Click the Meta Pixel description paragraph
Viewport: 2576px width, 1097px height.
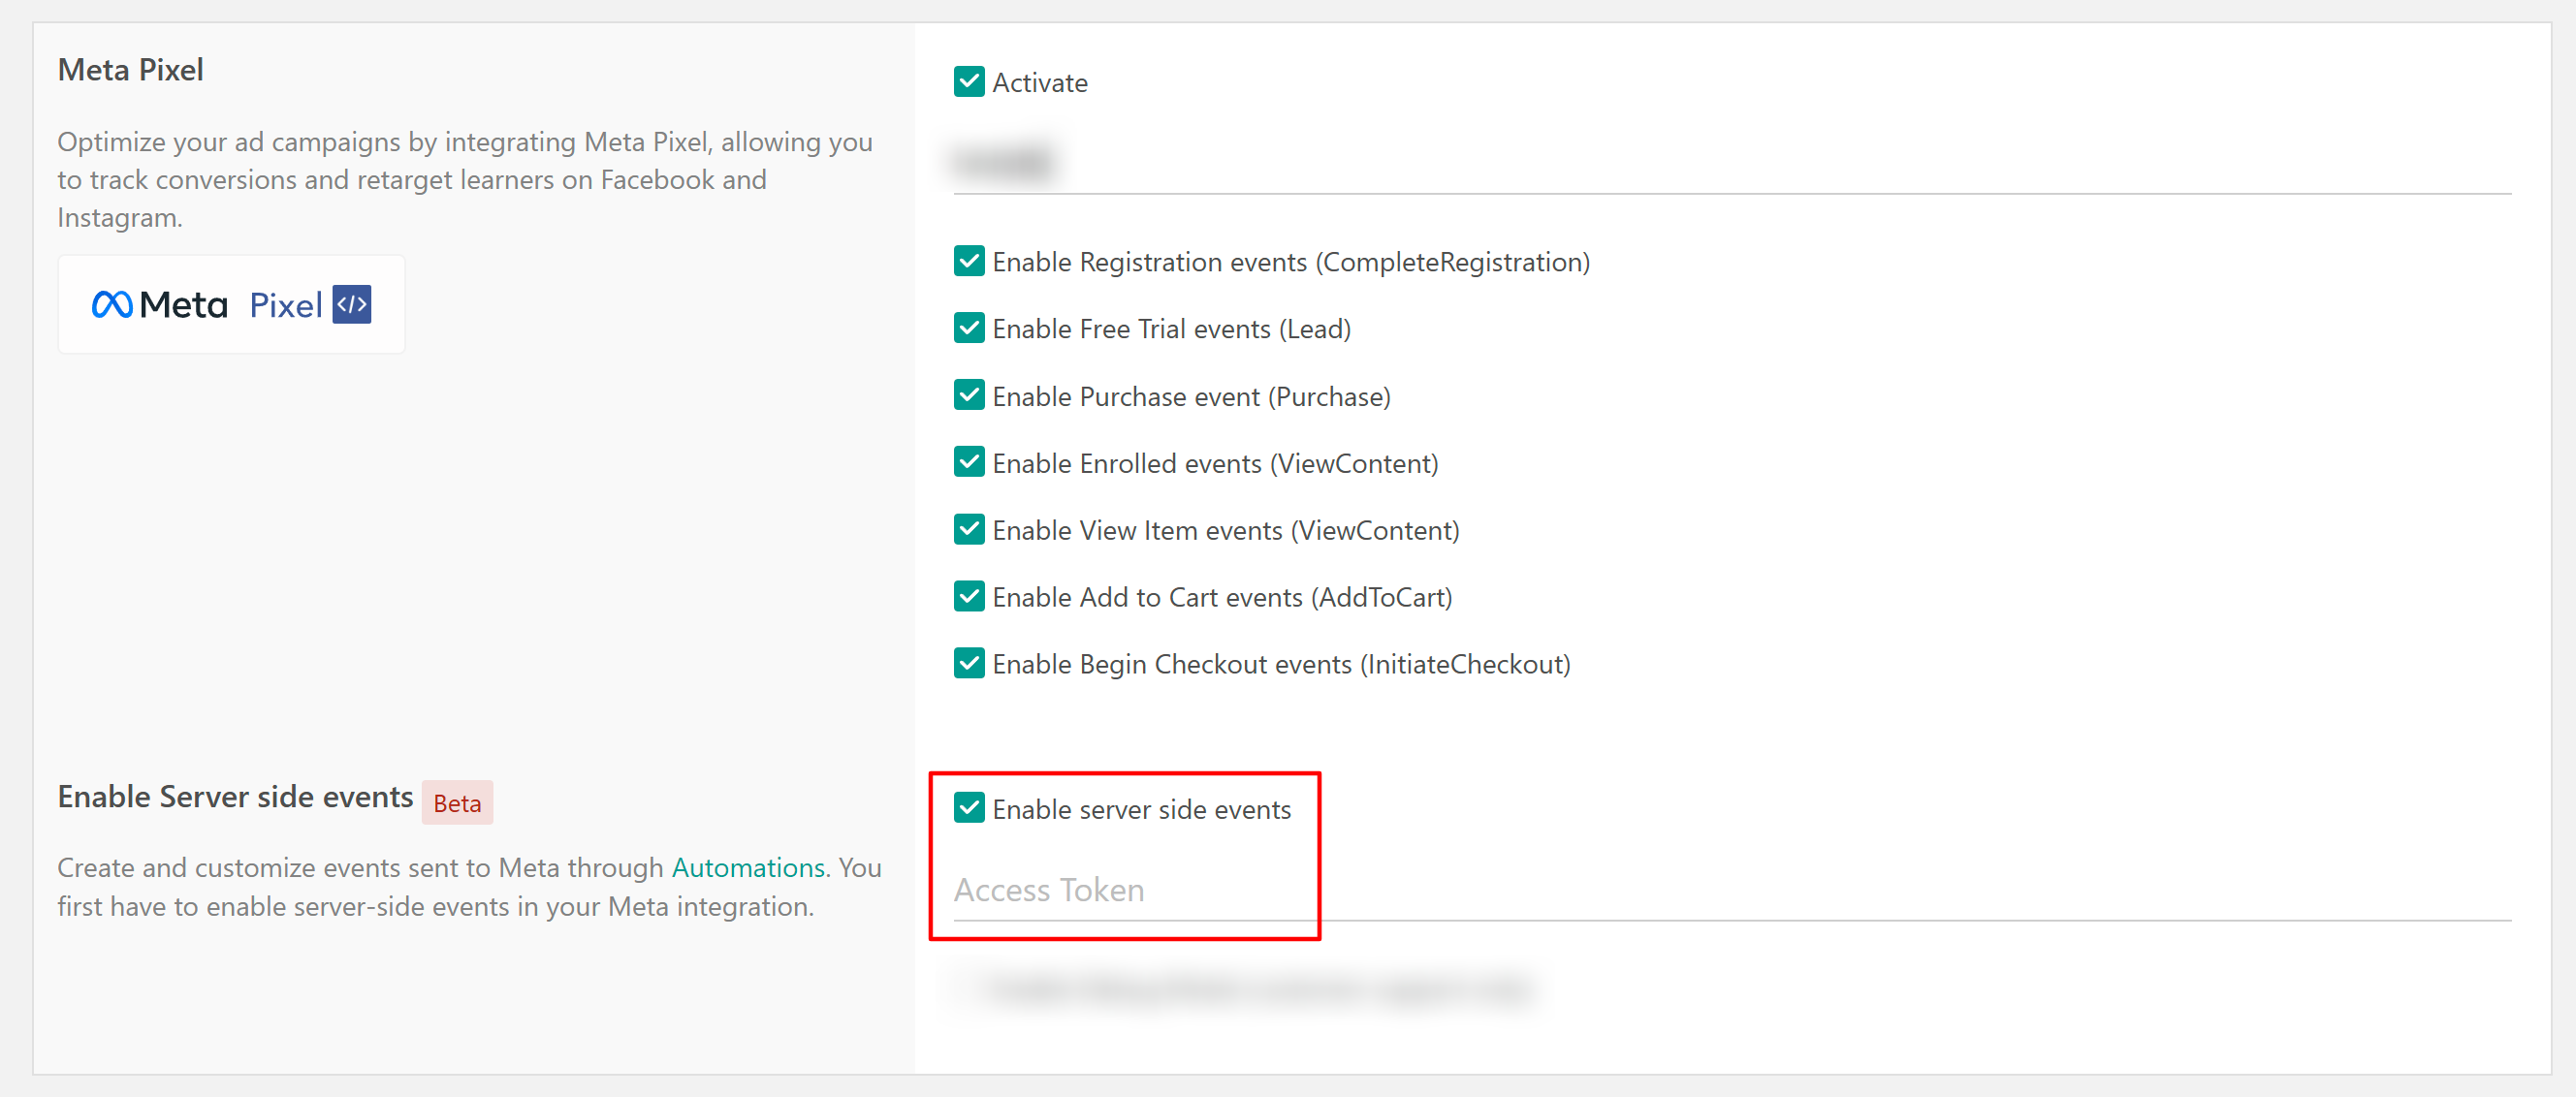click(x=464, y=180)
